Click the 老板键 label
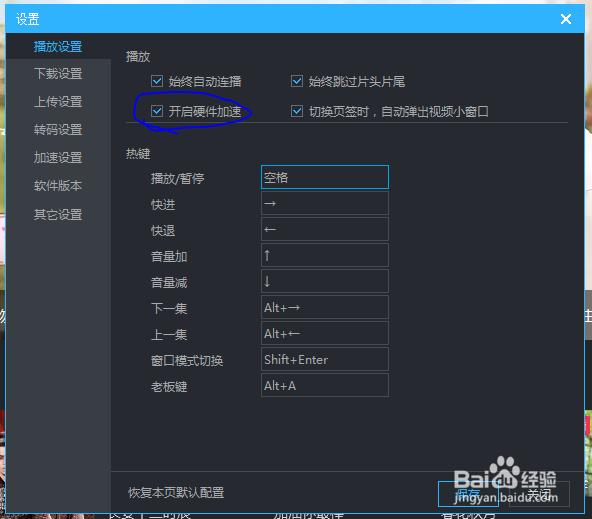592x519 pixels. pyautogui.click(x=169, y=387)
